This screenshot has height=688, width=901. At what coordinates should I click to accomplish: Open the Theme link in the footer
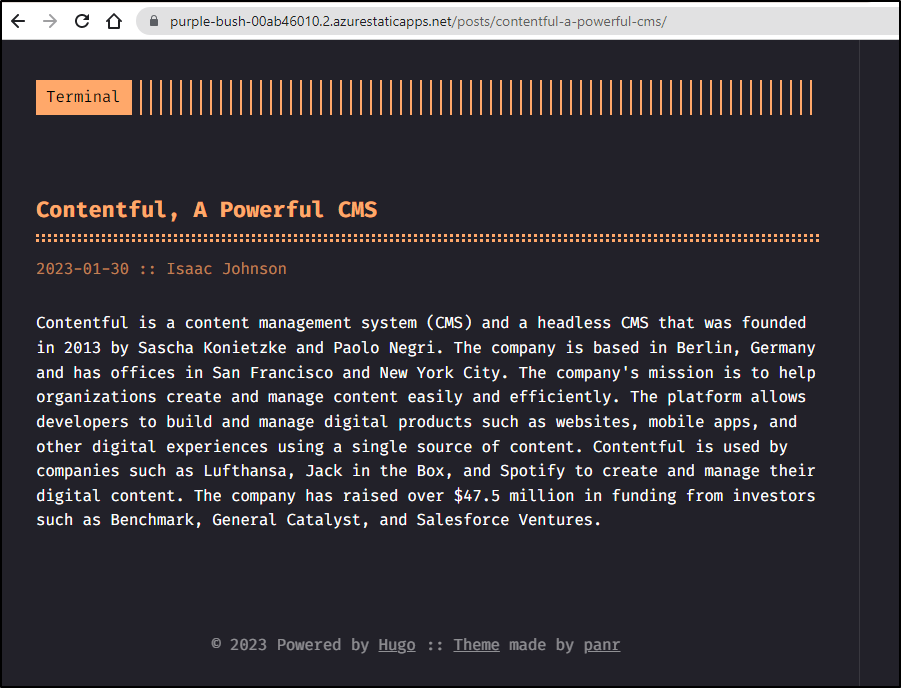[x=476, y=645]
